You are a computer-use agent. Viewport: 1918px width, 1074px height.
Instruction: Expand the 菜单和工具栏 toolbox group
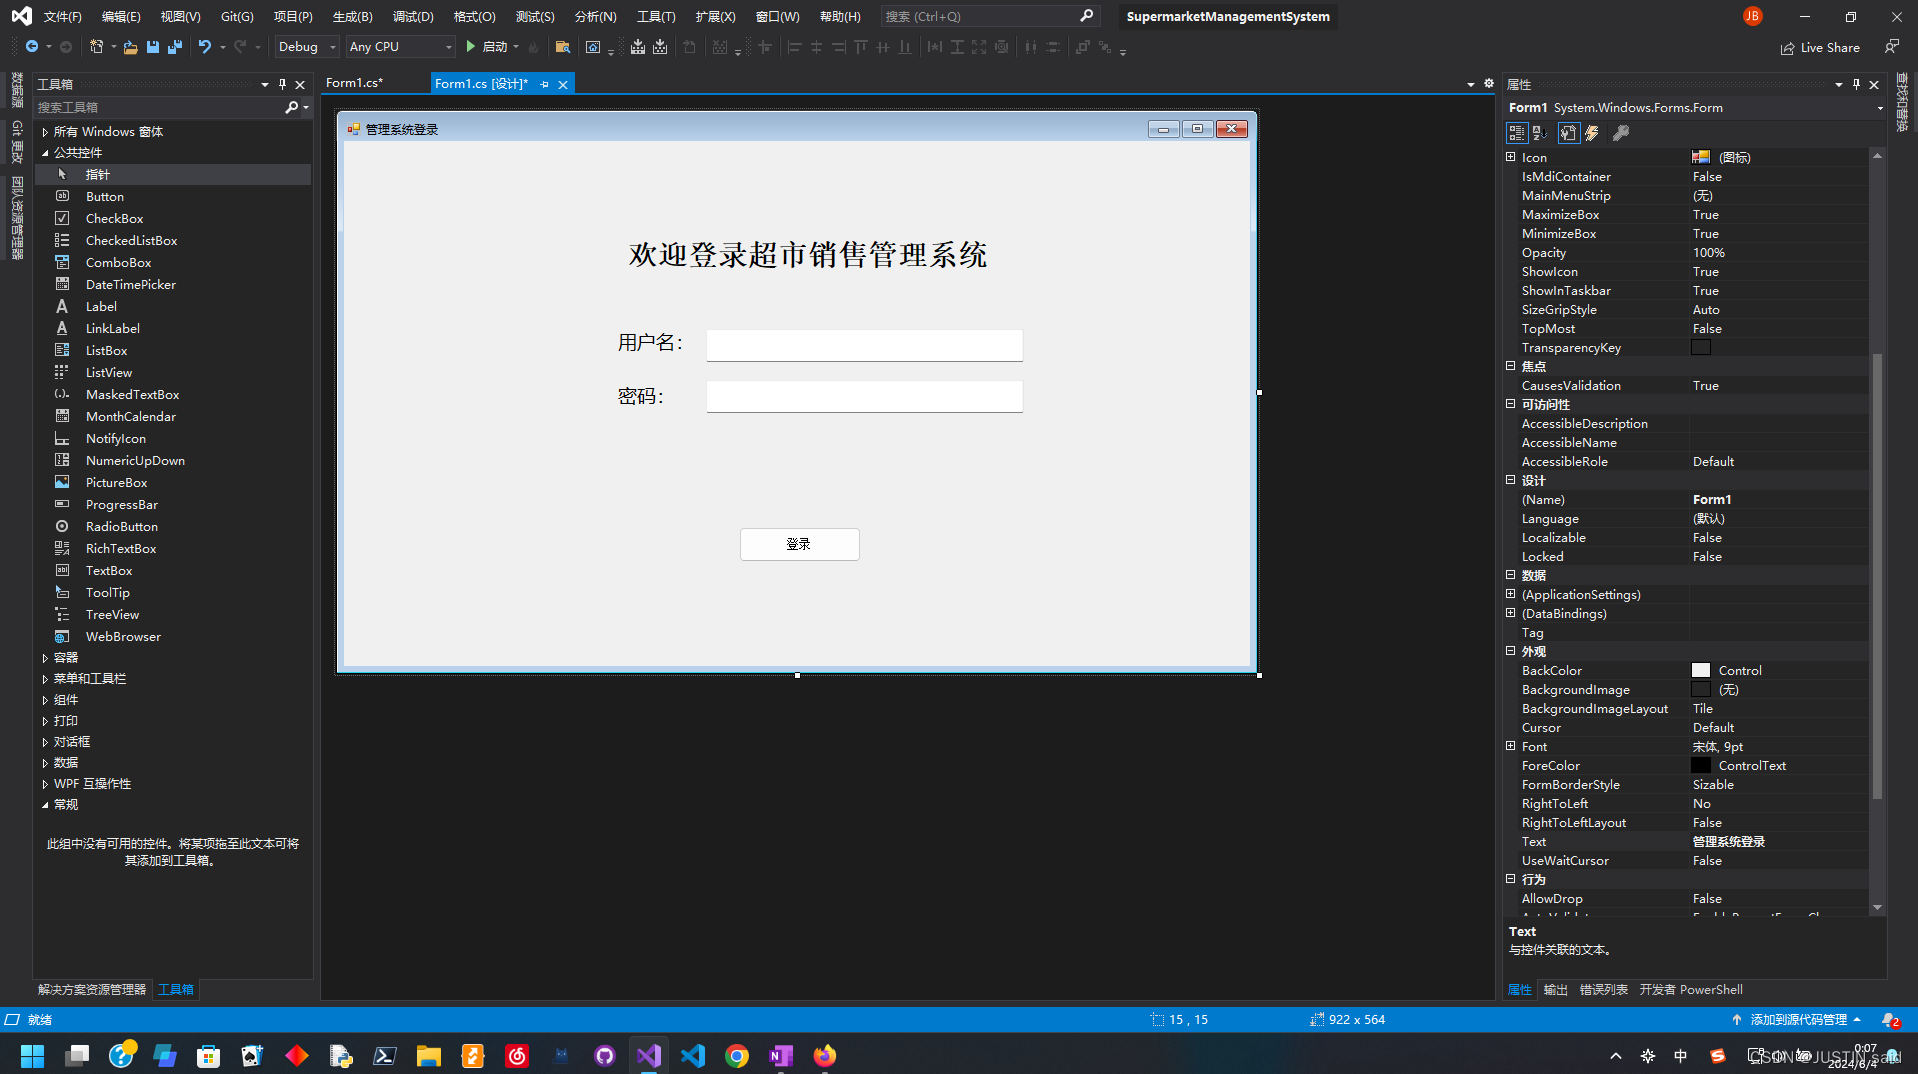(45, 679)
